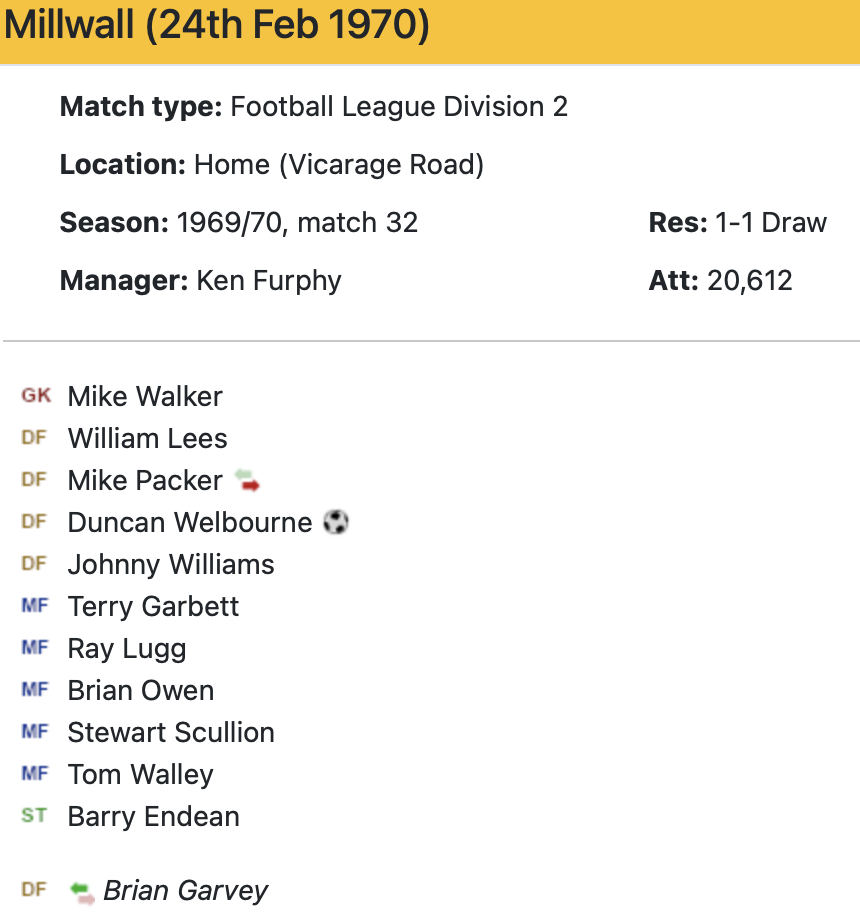The image size is (860, 922).
Task: Click the substituted-on arrow beside Brian Garvey
Action: (x=82, y=890)
